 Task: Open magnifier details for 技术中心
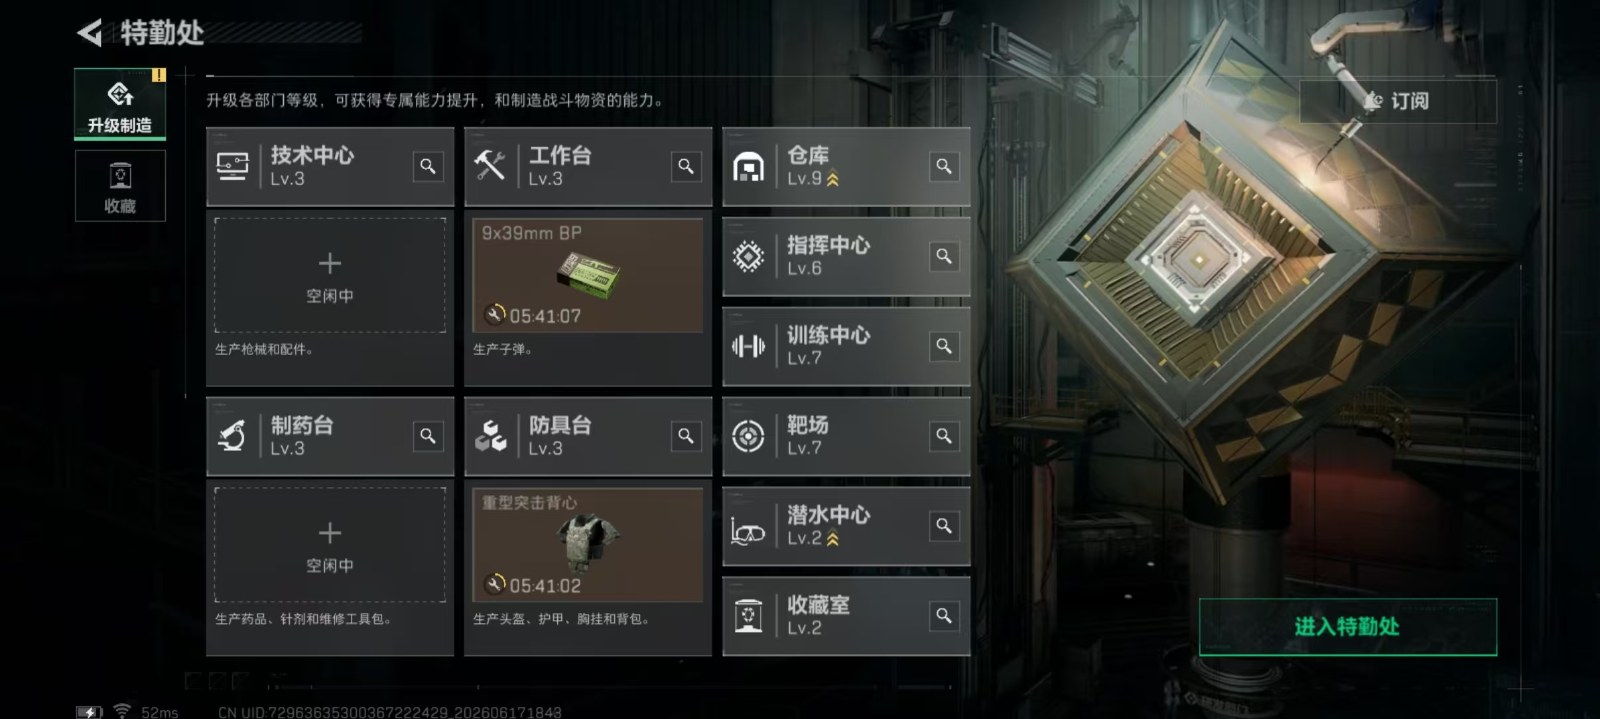pyautogui.click(x=428, y=166)
